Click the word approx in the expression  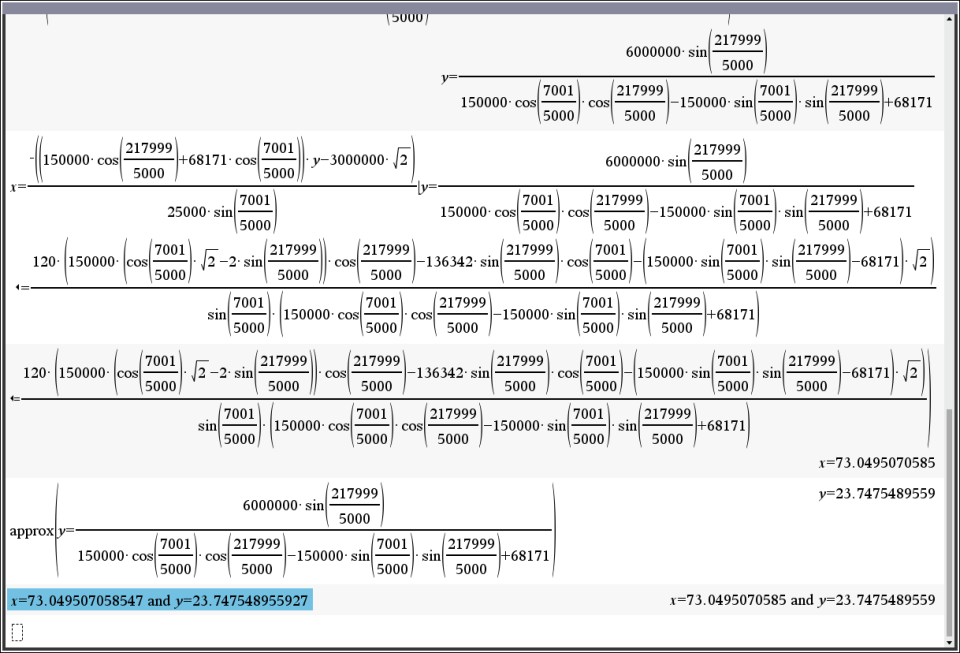tap(31, 530)
